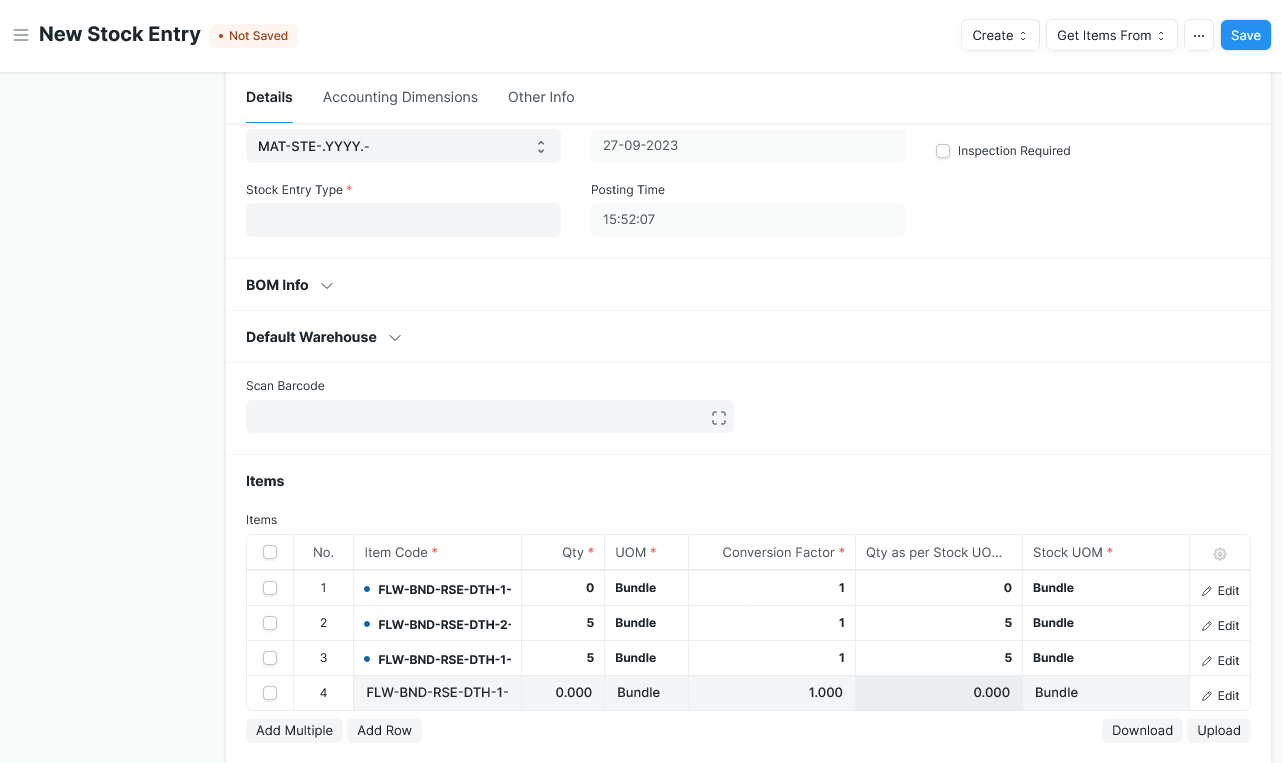Switch to the Accounting Dimensions tab
1282x763 pixels.
(x=400, y=97)
